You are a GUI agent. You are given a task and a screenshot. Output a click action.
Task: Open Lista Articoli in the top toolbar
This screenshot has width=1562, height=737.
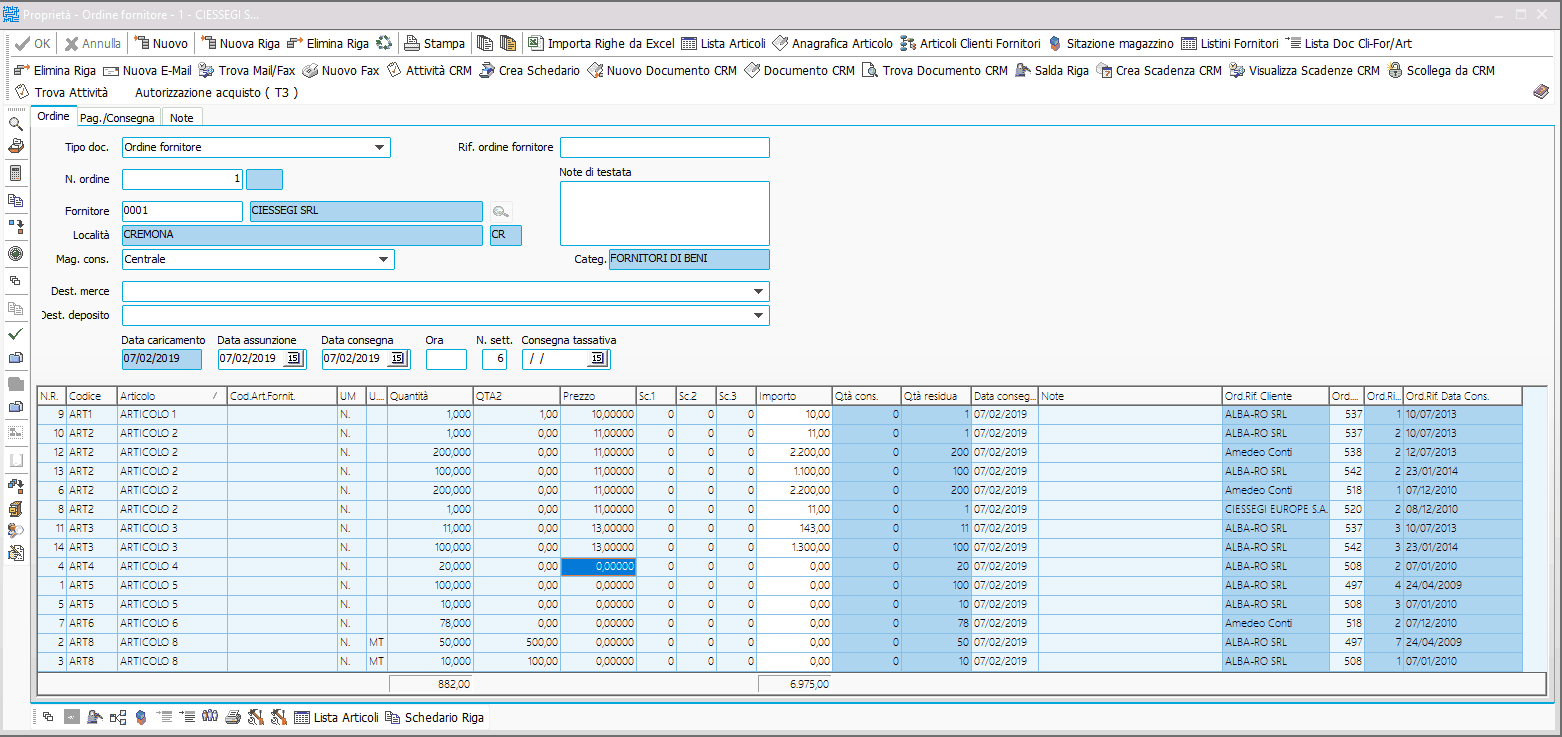[x=723, y=44]
